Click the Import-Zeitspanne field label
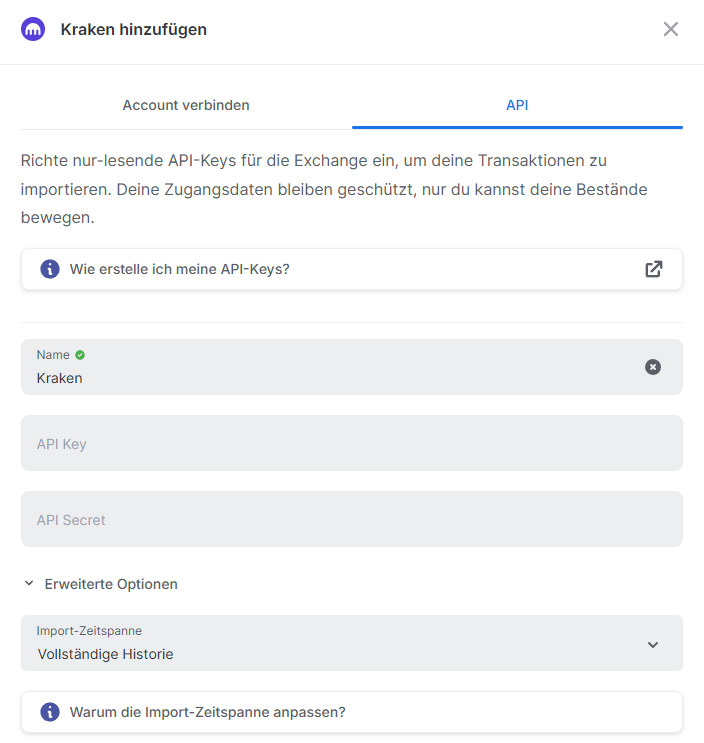 pos(89,631)
